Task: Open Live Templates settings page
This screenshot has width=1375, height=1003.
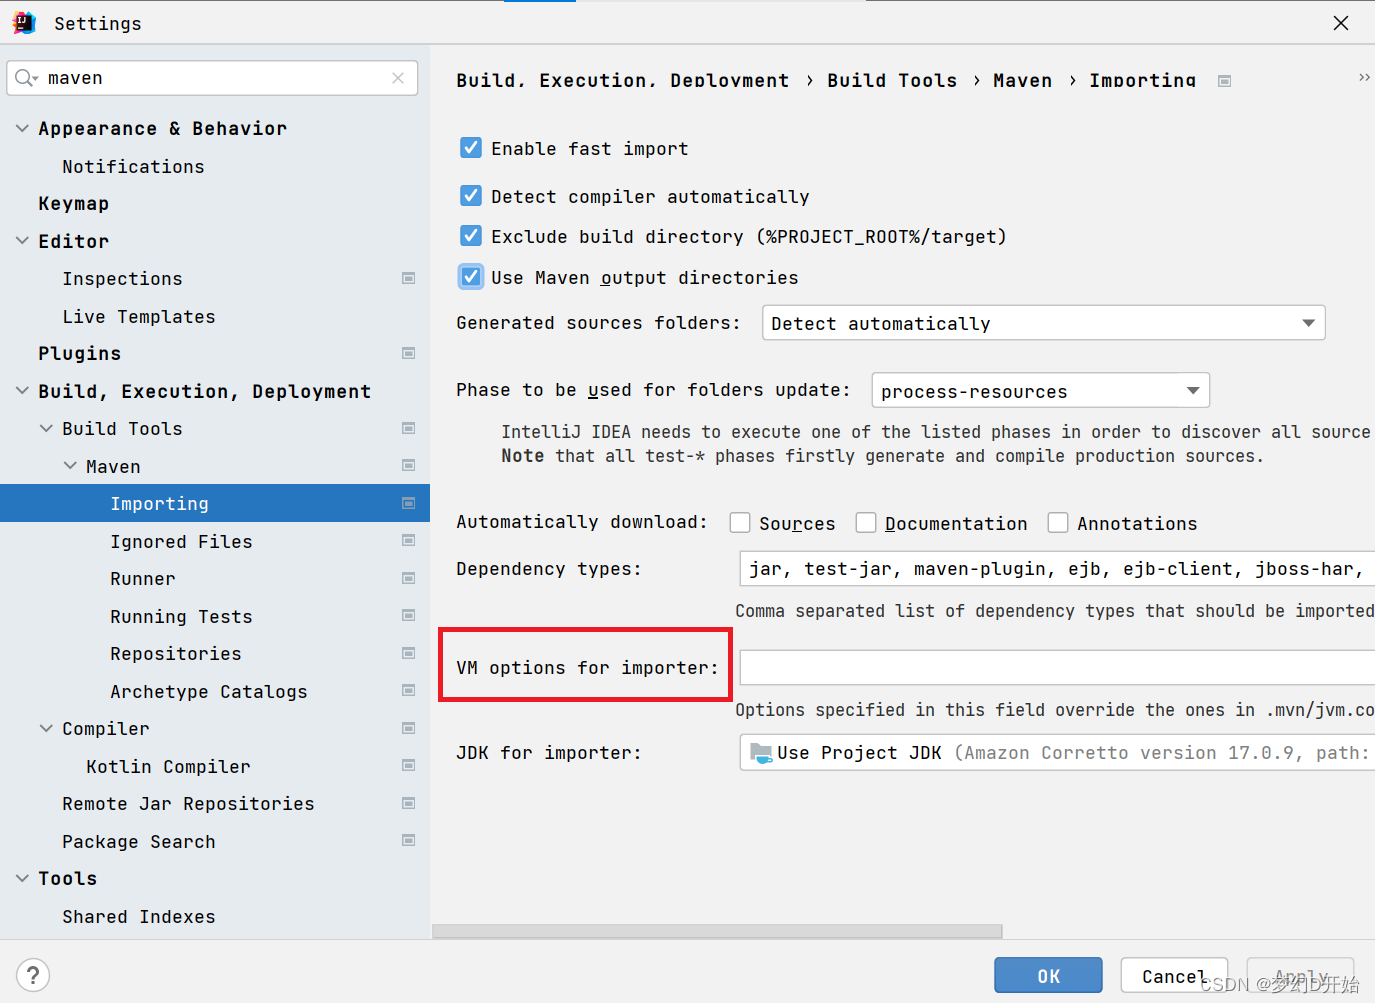Action: pyautogui.click(x=139, y=316)
